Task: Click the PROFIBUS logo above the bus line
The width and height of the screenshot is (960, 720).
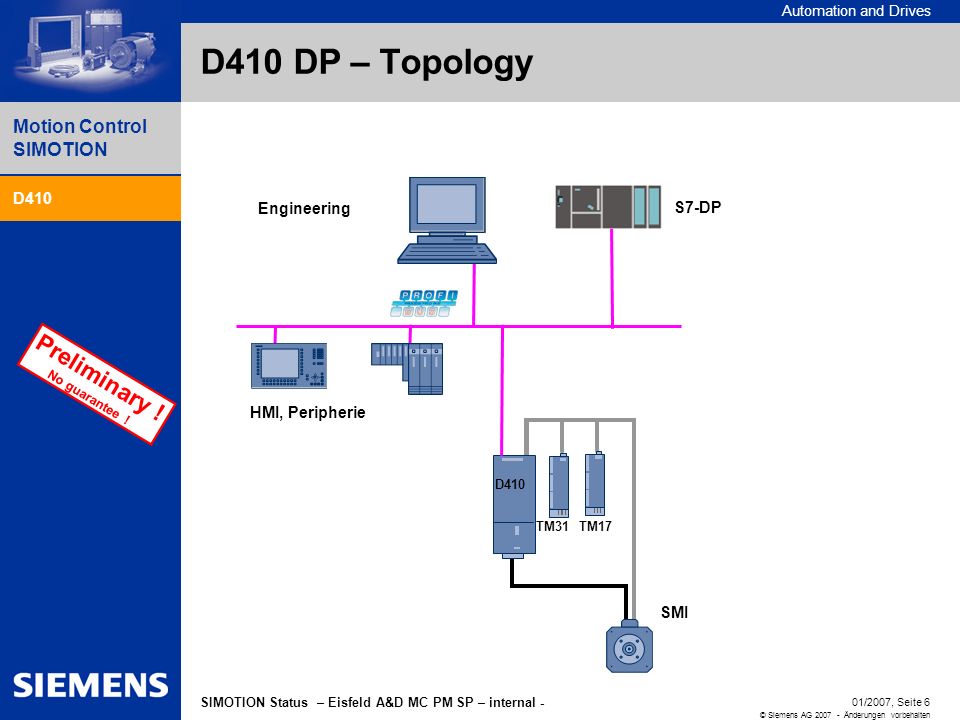Action: pyautogui.click(x=424, y=303)
